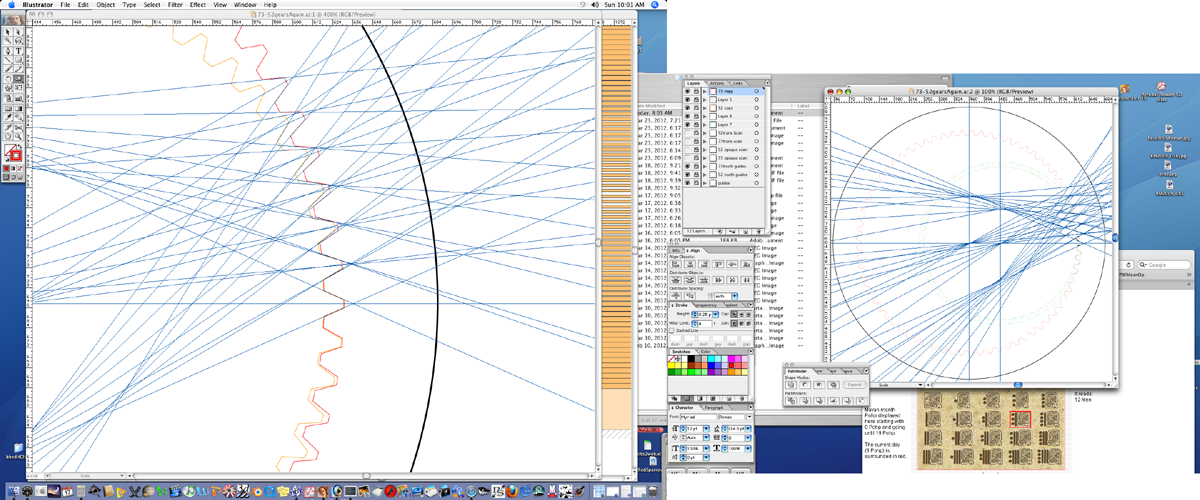Screen dimensions: 1200x500
Task: Toggle visibility of Layer 8
Action: [x=687, y=116]
